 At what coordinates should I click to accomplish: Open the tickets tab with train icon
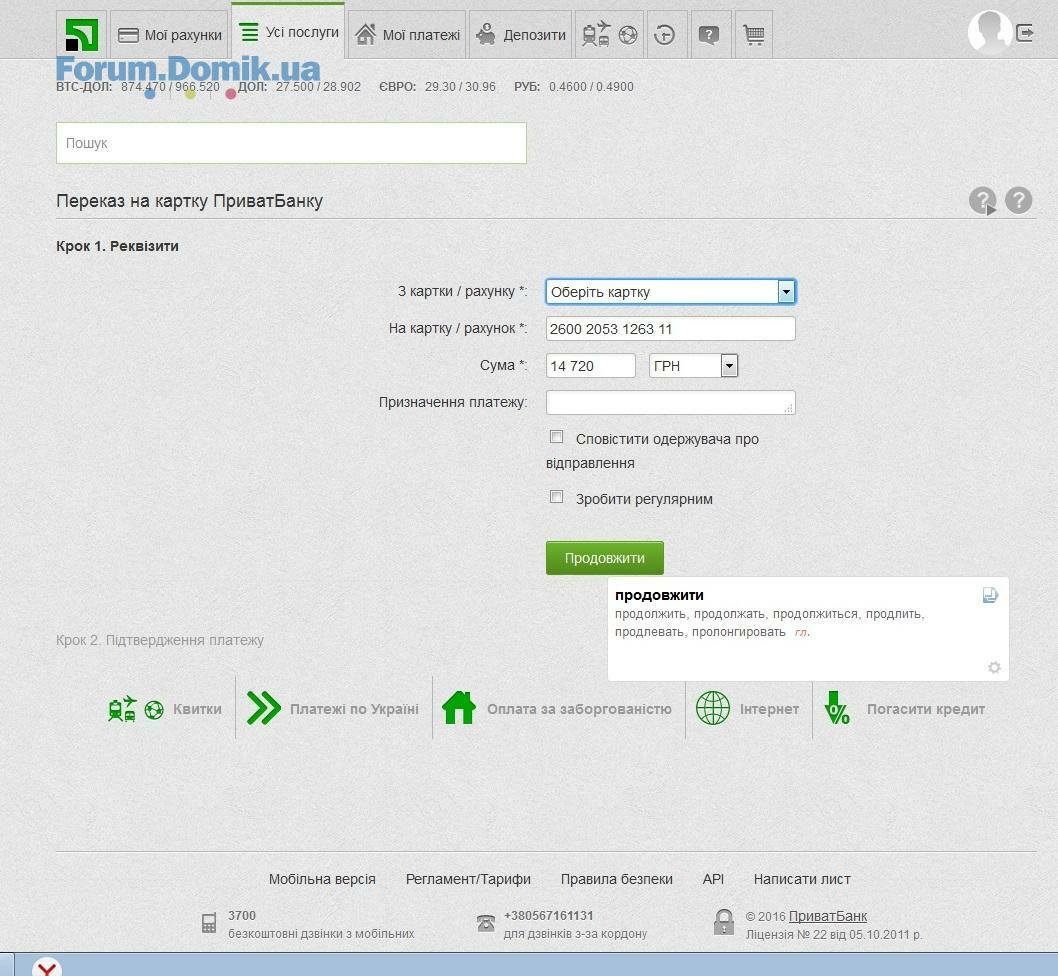(x=609, y=35)
